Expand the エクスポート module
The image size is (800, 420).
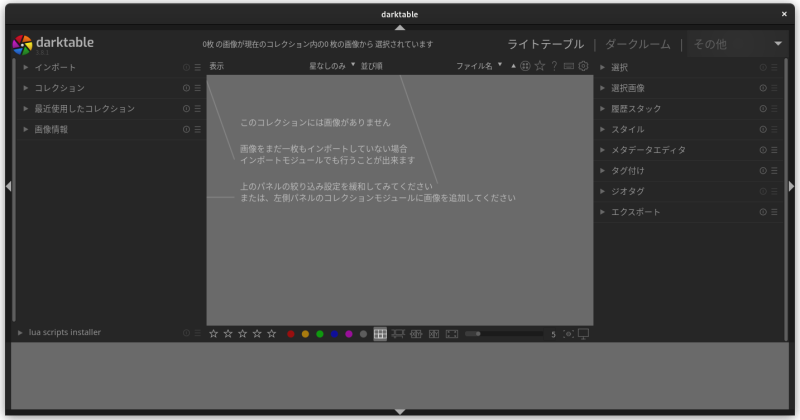click(635, 212)
